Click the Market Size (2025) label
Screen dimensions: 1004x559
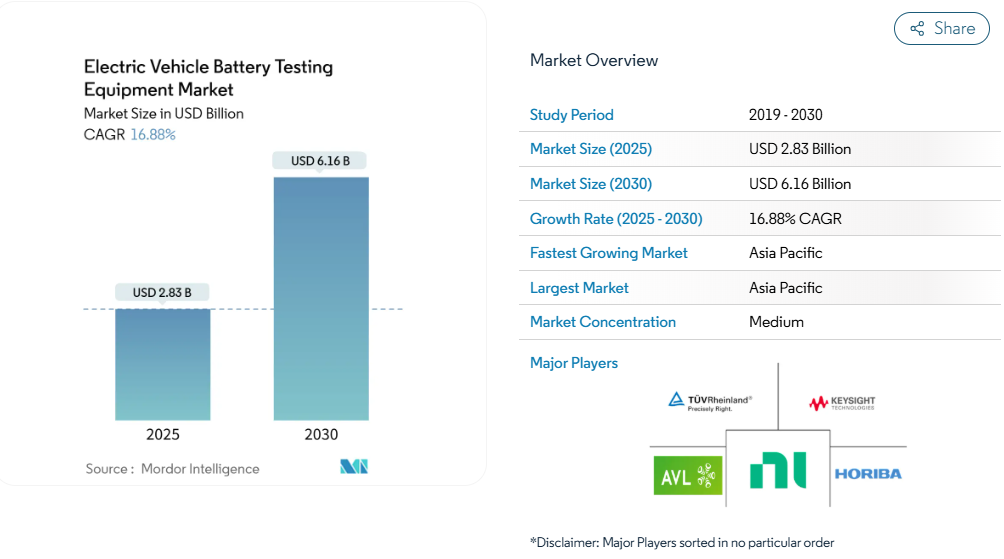pyautogui.click(x=591, y=149)
